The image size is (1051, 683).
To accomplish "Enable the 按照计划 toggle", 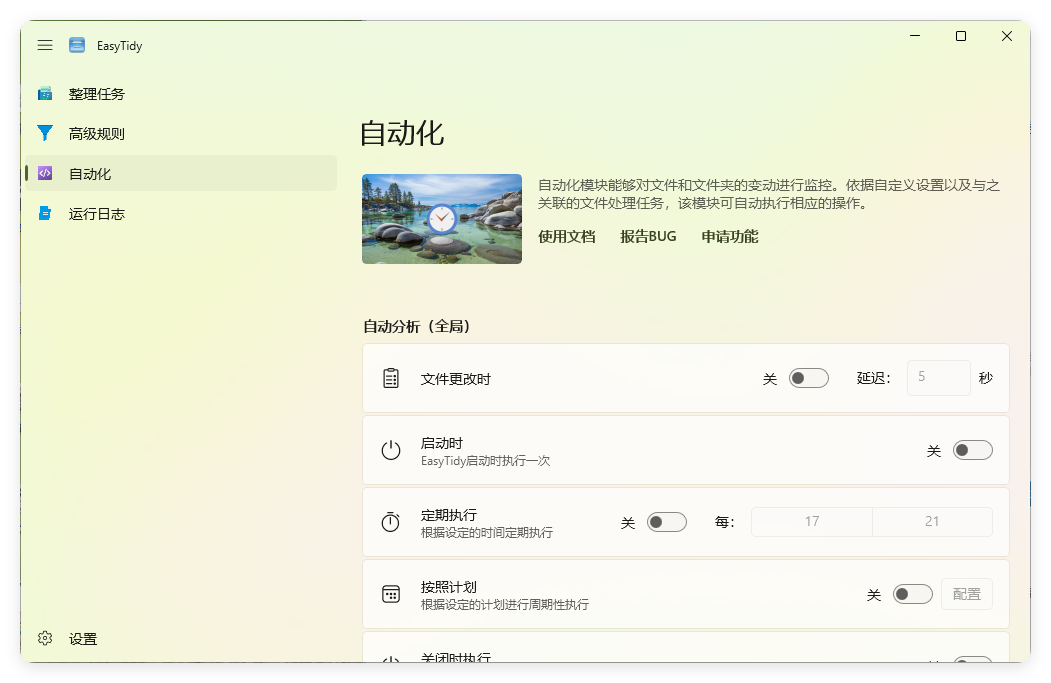I will (912, 594).
